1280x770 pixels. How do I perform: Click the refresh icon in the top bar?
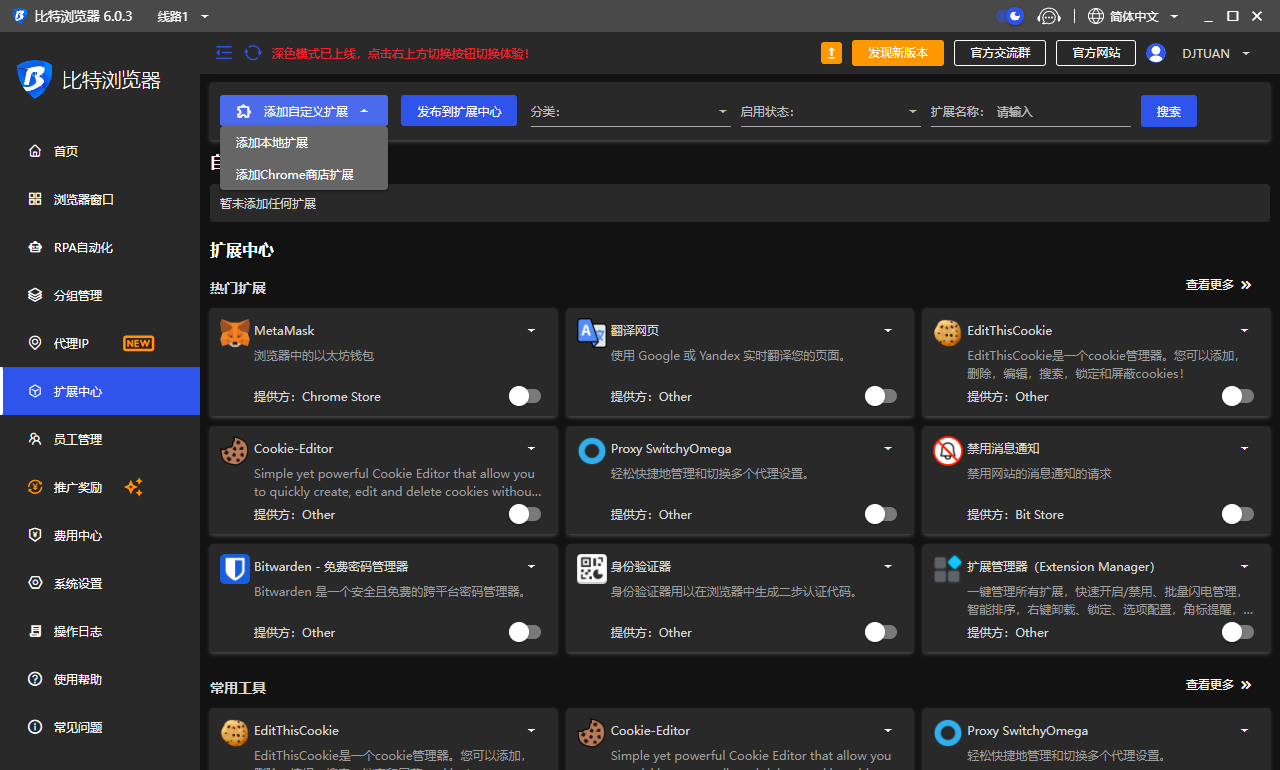[253, 53]
